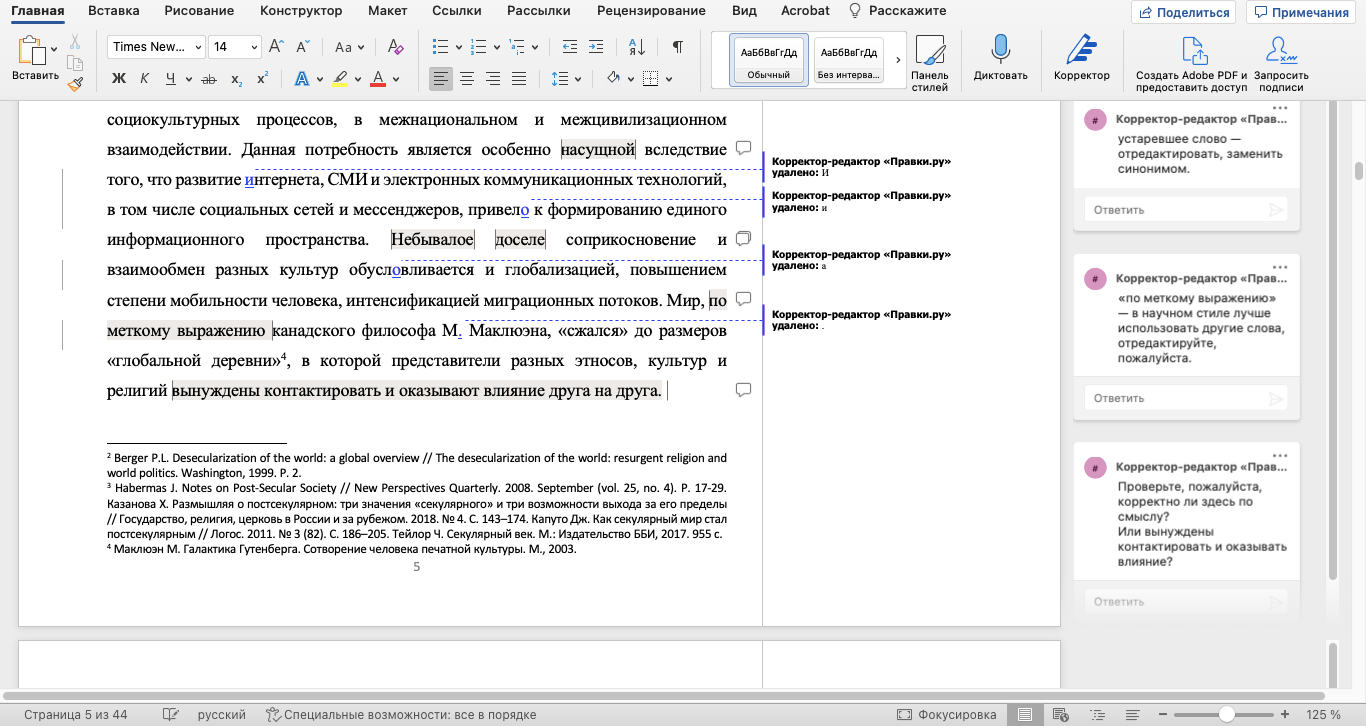This screenshot has height=726, width=1366.
Task: Expand the styles gallery arrow
Action: coord(898,60)
